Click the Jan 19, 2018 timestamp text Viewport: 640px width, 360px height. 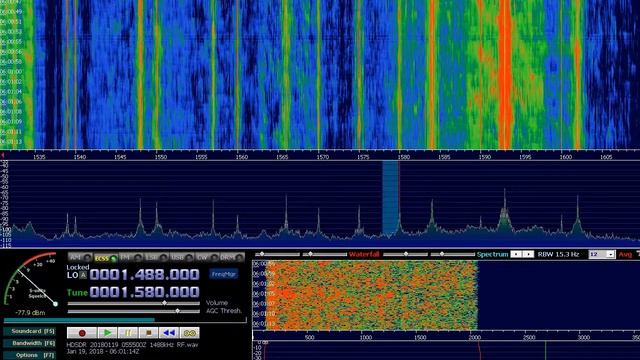pos(102,351)
